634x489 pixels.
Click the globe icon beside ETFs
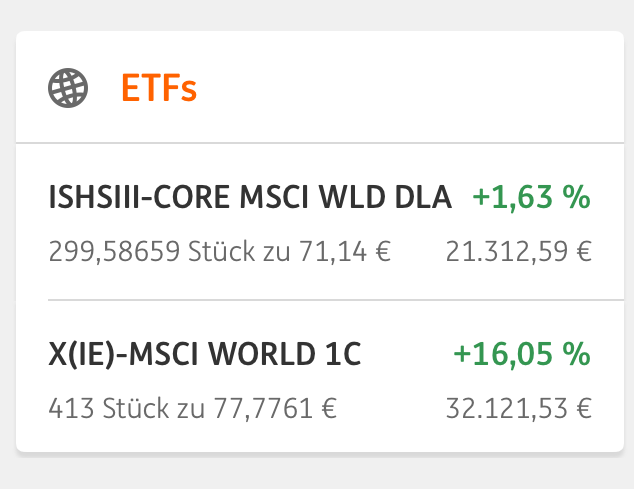(x=69, y=88)
